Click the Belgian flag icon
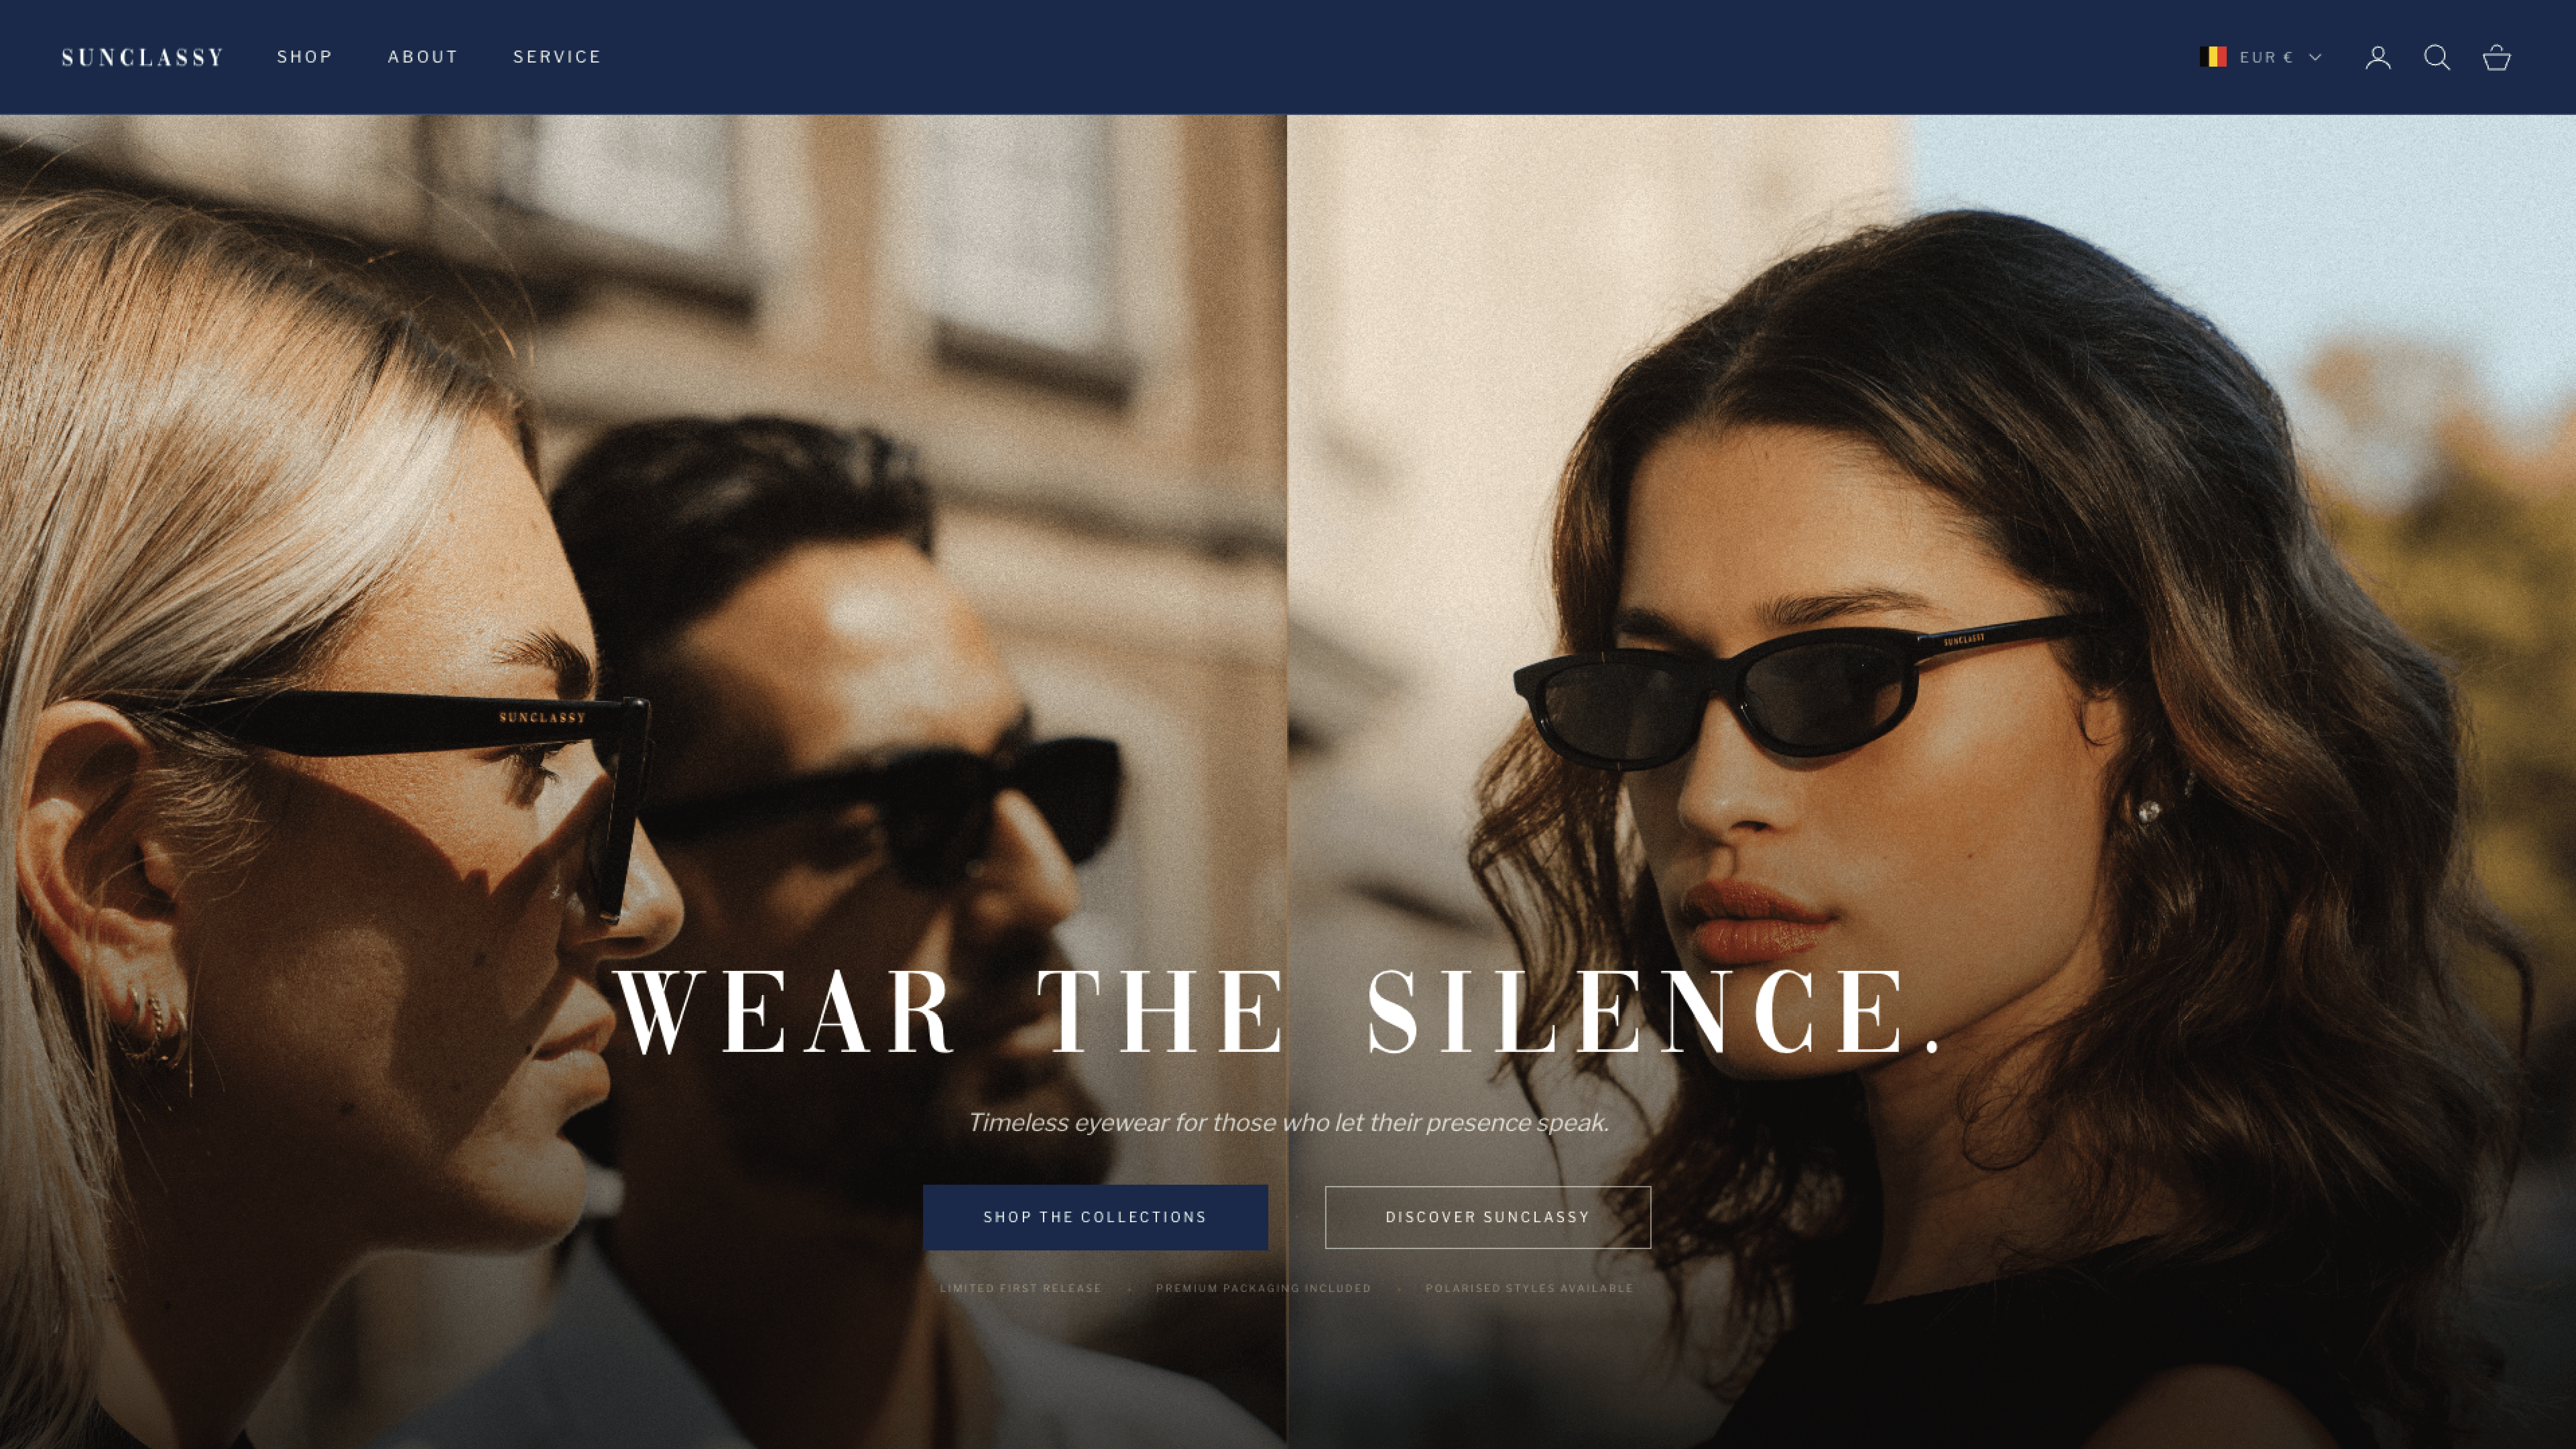The image size is (2576, 1449). (x=2213, y=57)
